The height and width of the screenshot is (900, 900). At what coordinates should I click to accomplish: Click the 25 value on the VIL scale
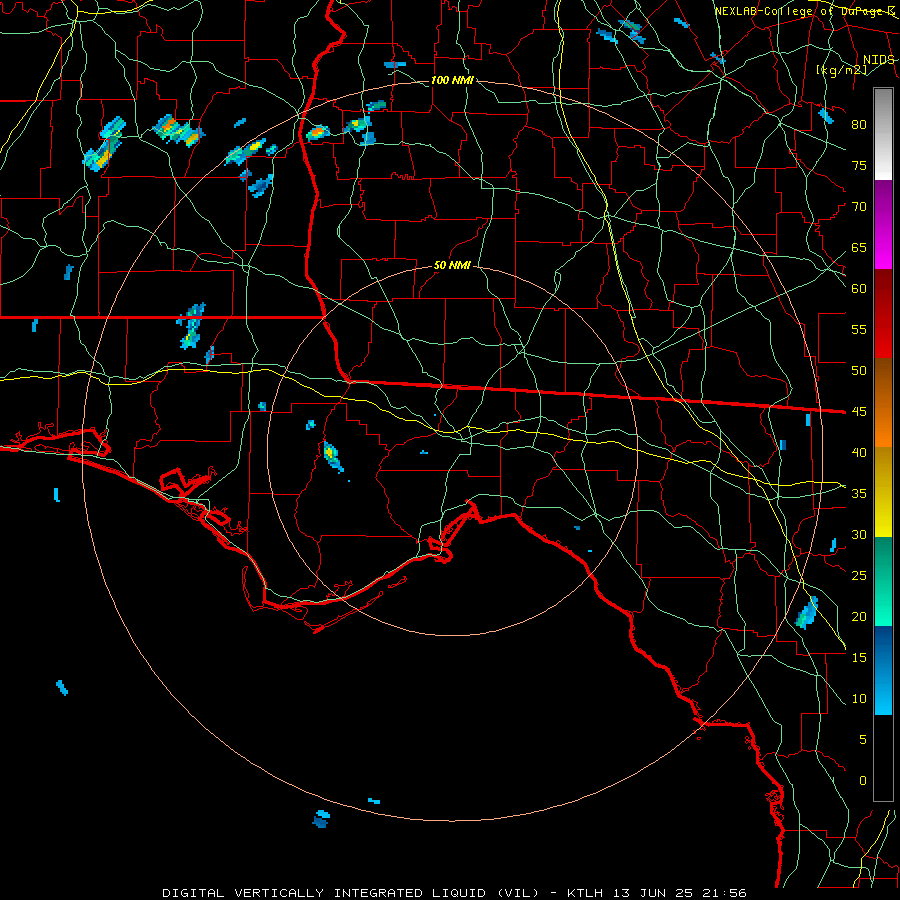[859, 576]
